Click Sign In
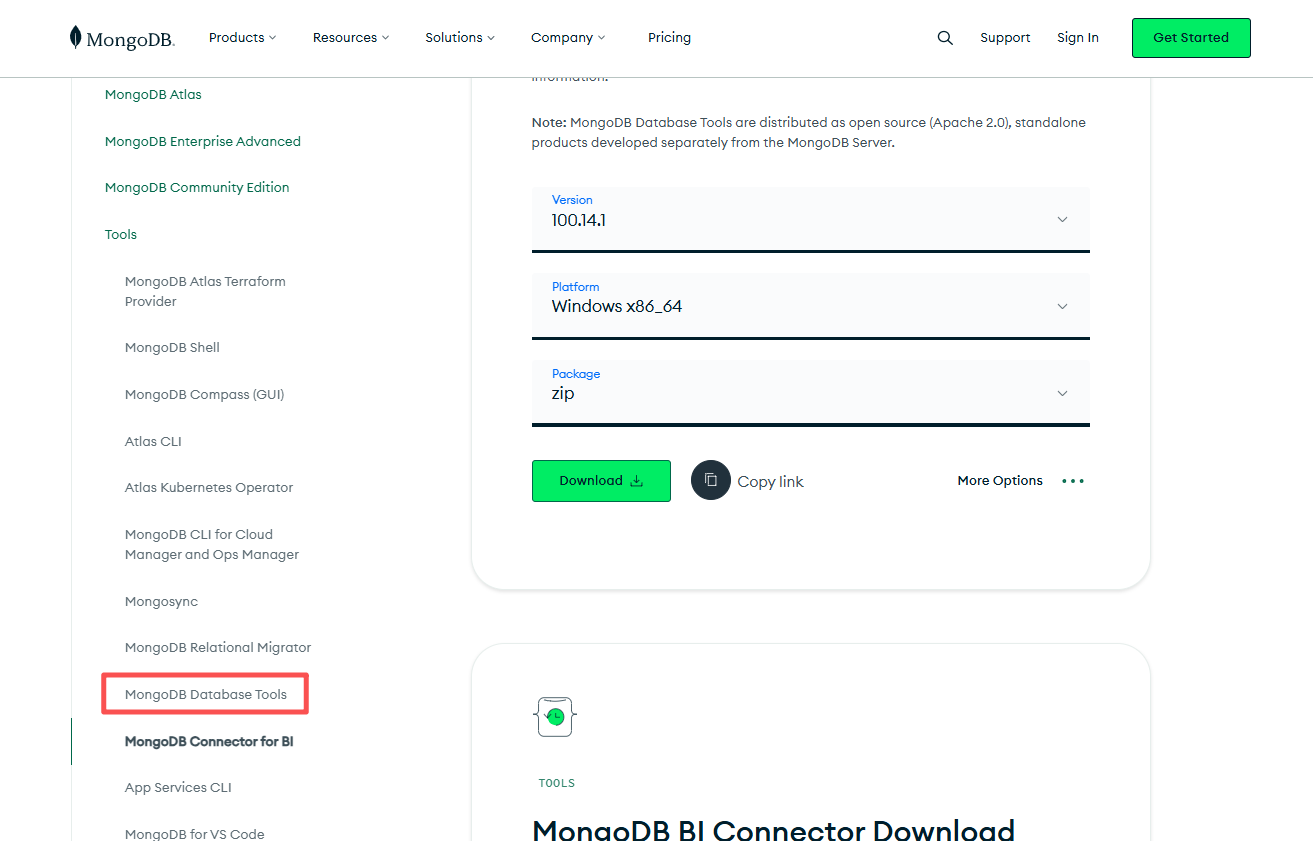 coord(1078,38)
